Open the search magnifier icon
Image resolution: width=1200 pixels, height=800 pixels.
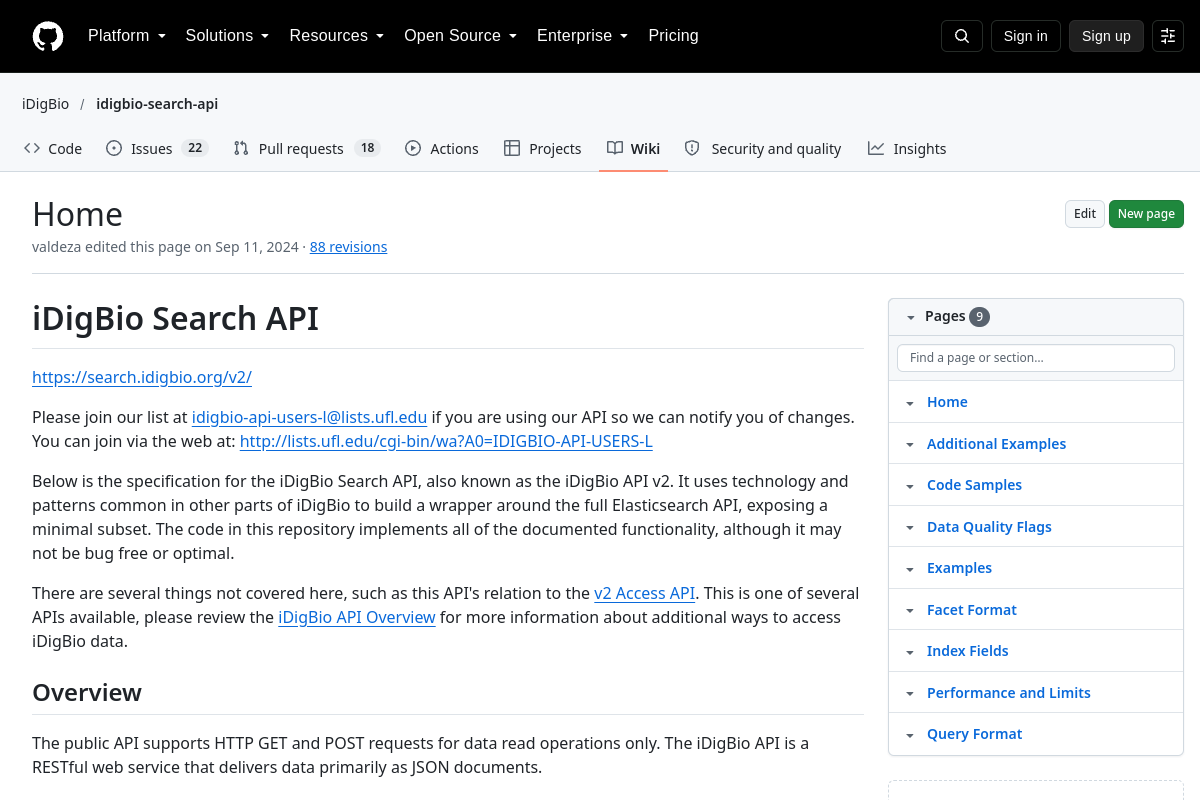coord(962,36)
